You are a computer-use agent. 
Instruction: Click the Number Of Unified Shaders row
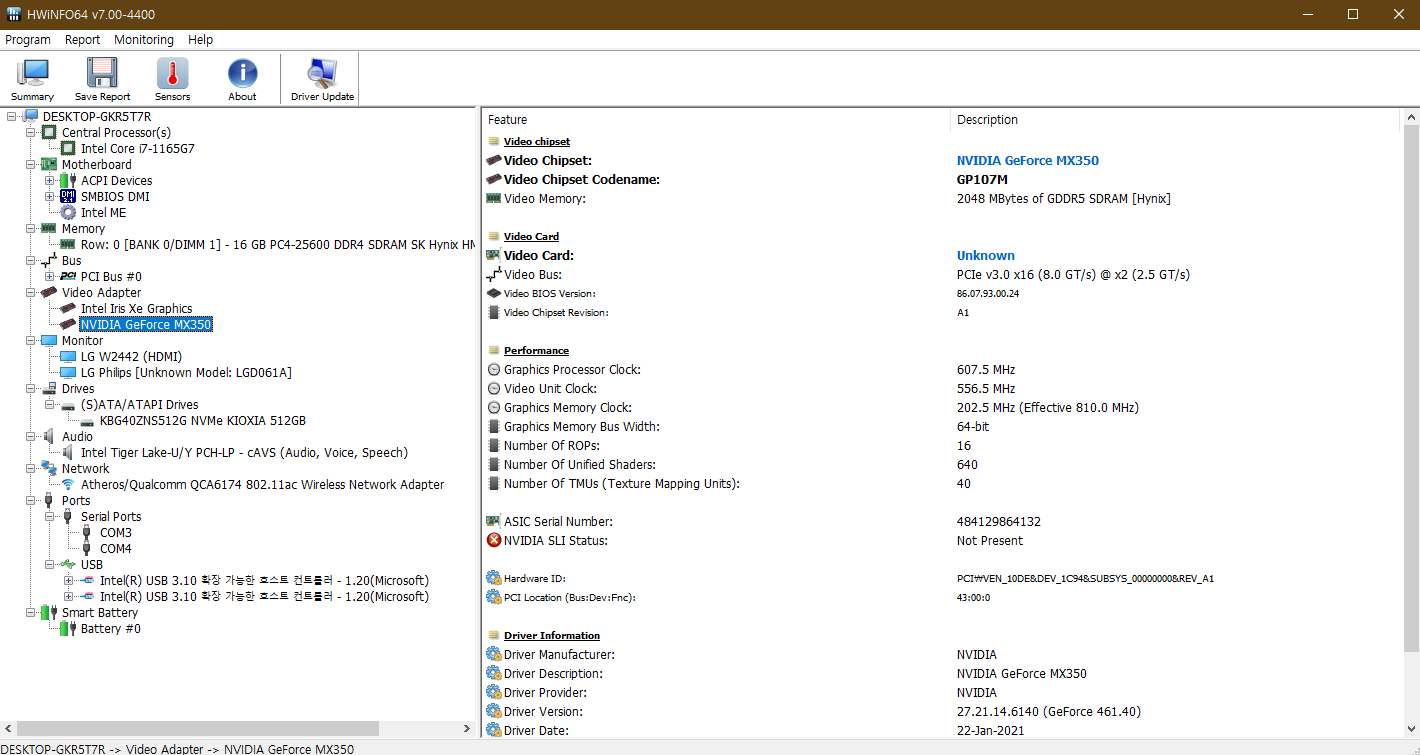tap(940, 464)
